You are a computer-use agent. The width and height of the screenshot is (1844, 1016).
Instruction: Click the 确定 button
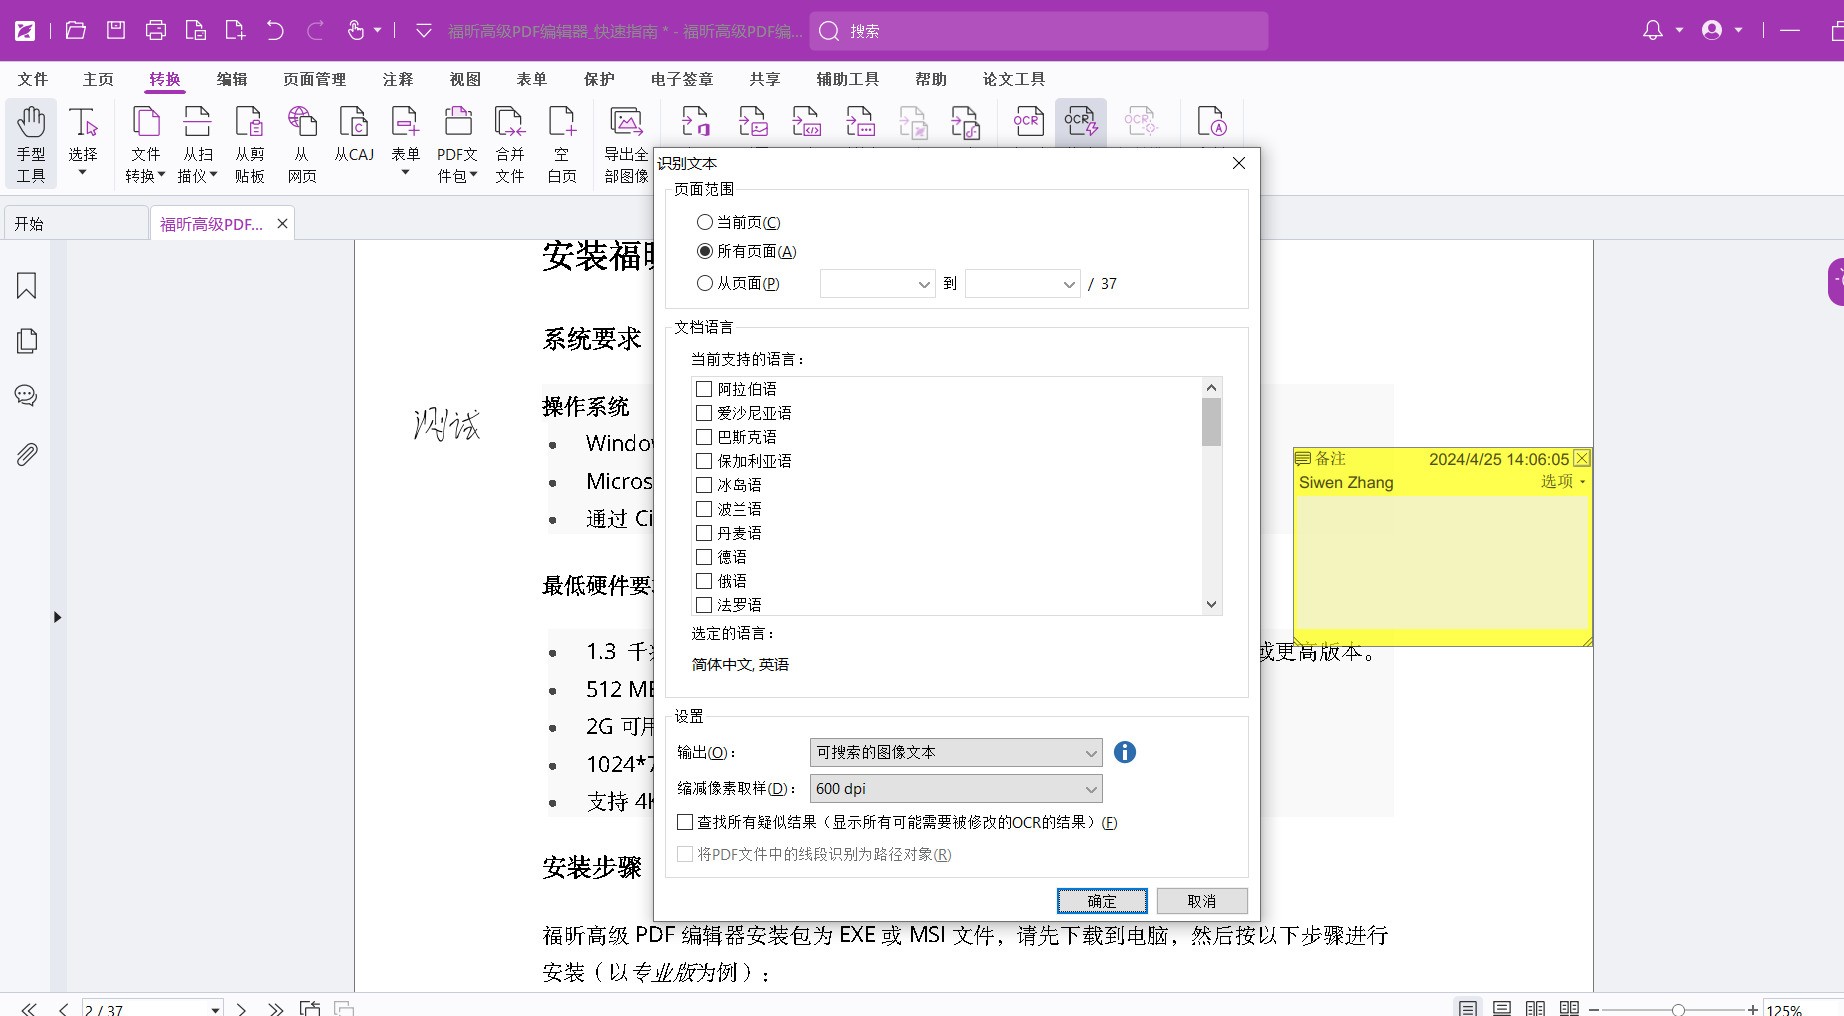pyautogui.click(x=1101, y=901)
